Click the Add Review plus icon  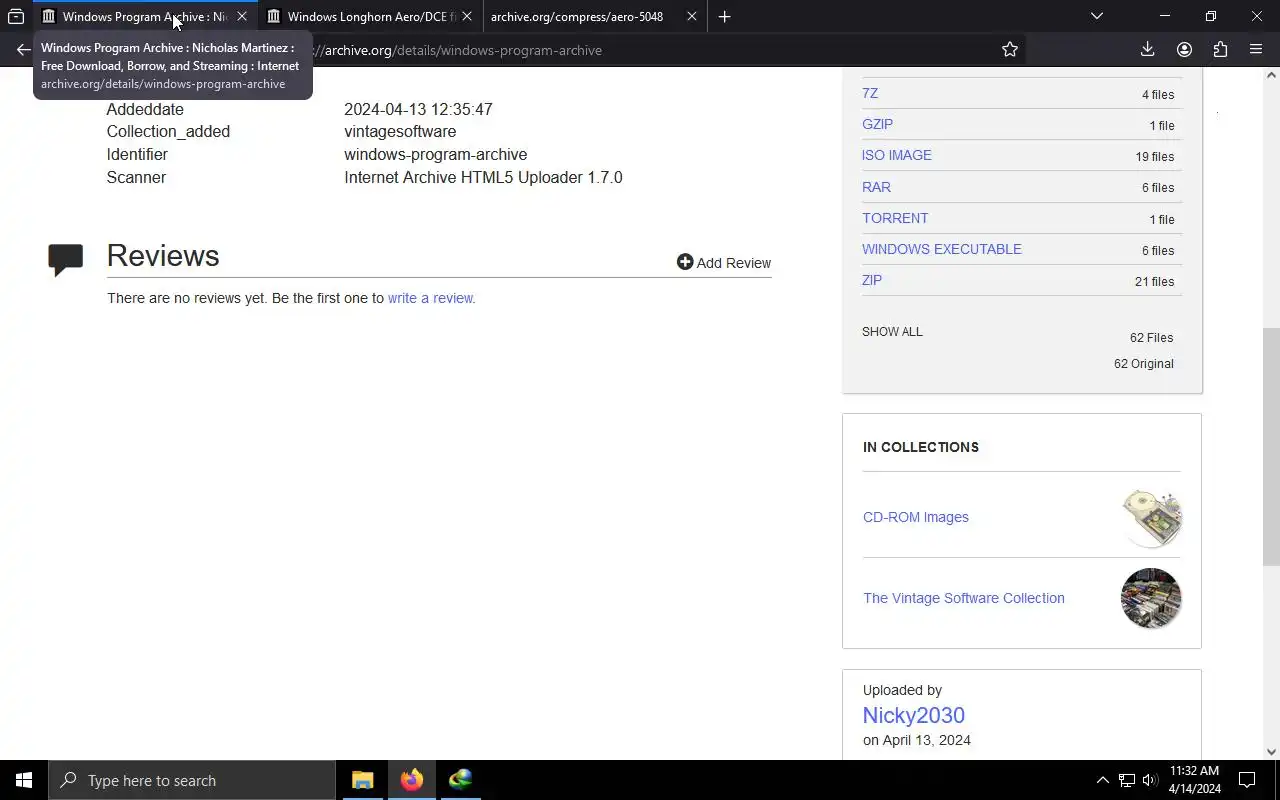[x=685, y=262]
